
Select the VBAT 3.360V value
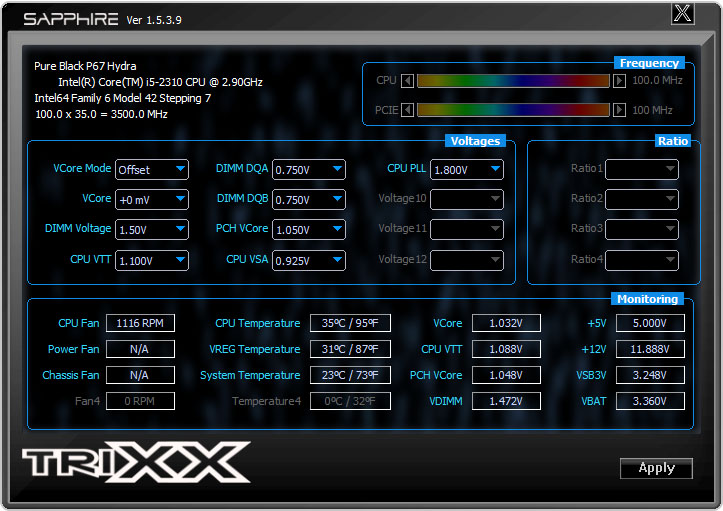tap(650, 401)
